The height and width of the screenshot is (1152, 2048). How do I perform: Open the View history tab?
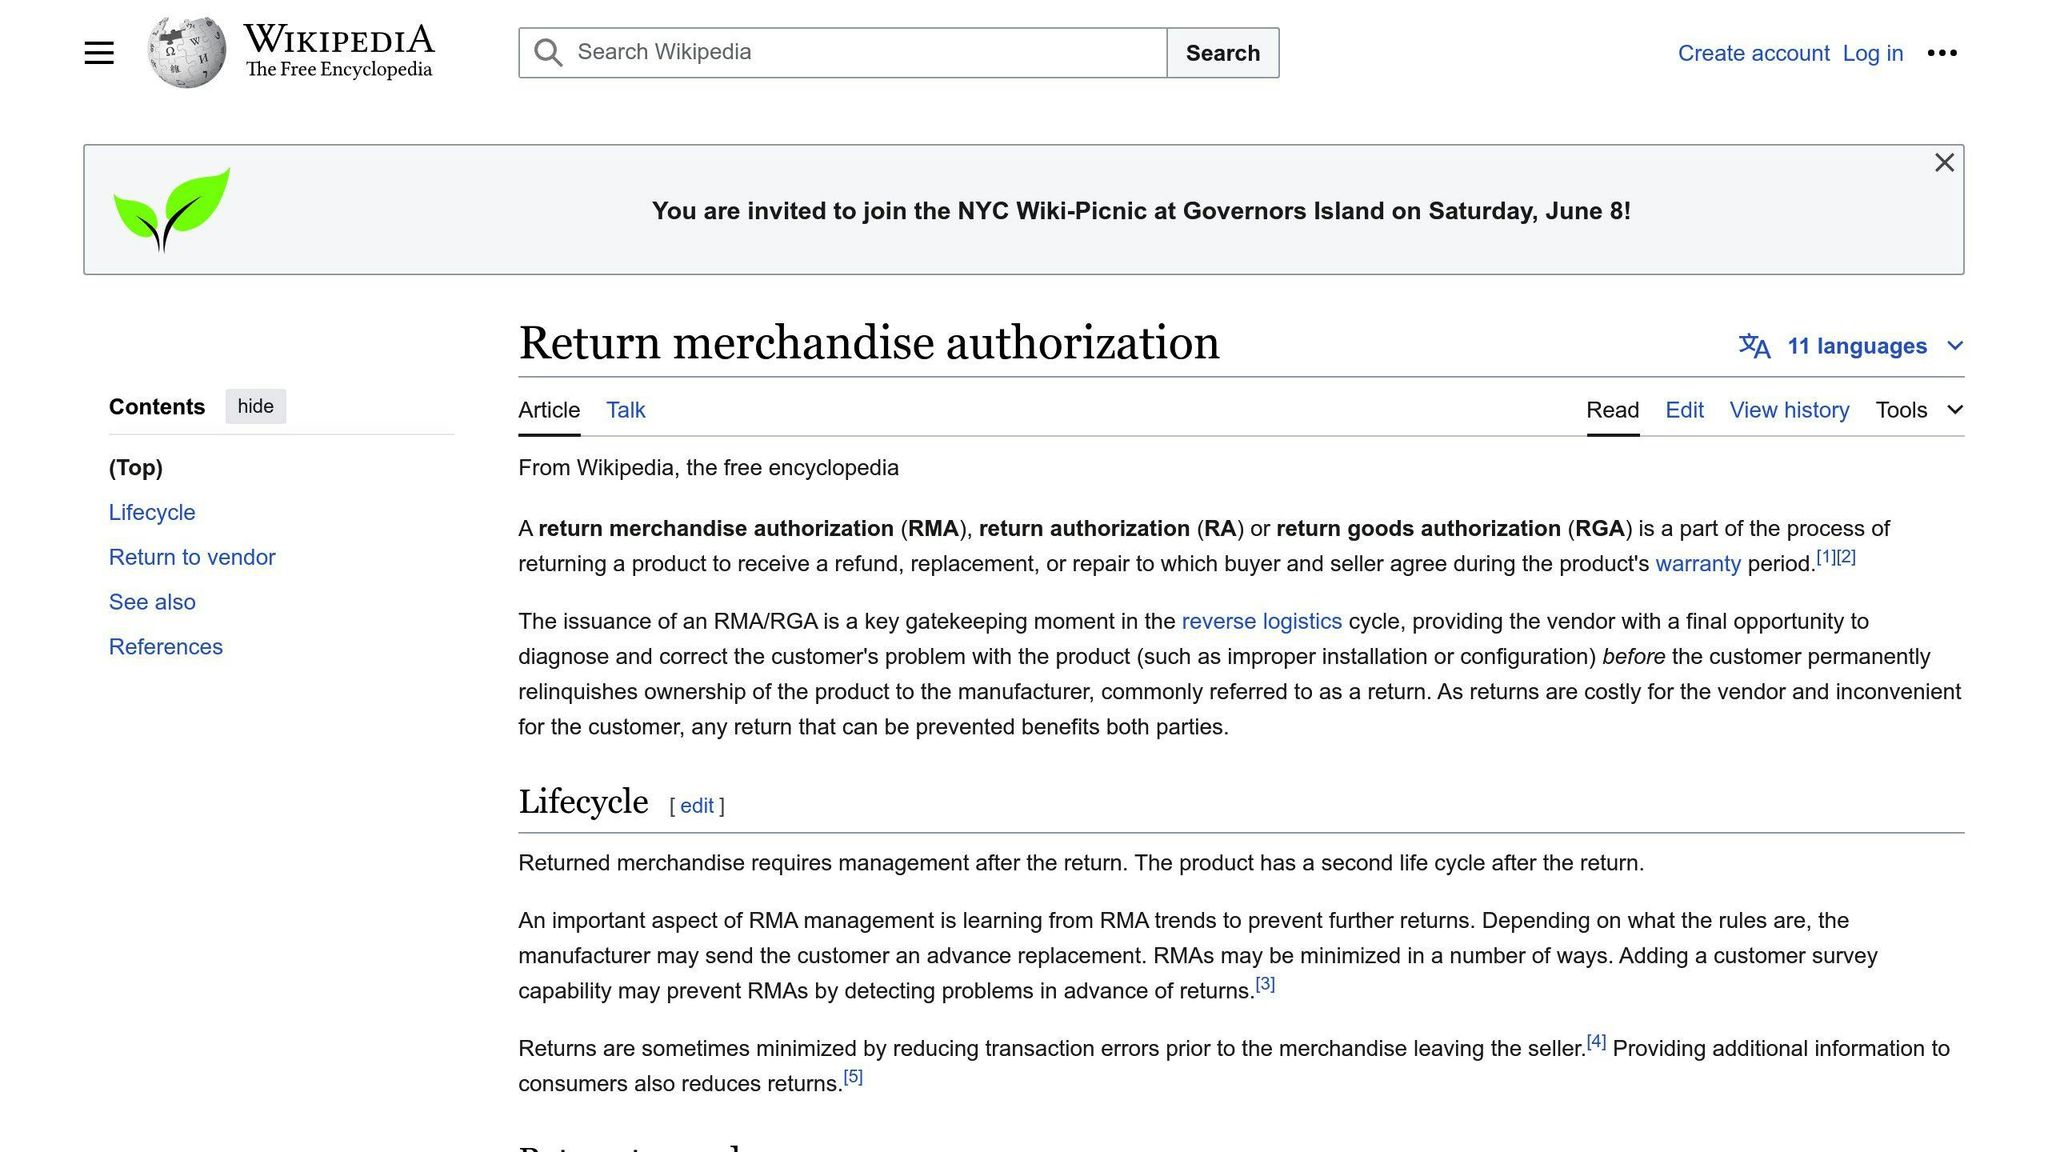pos(1788,410)
